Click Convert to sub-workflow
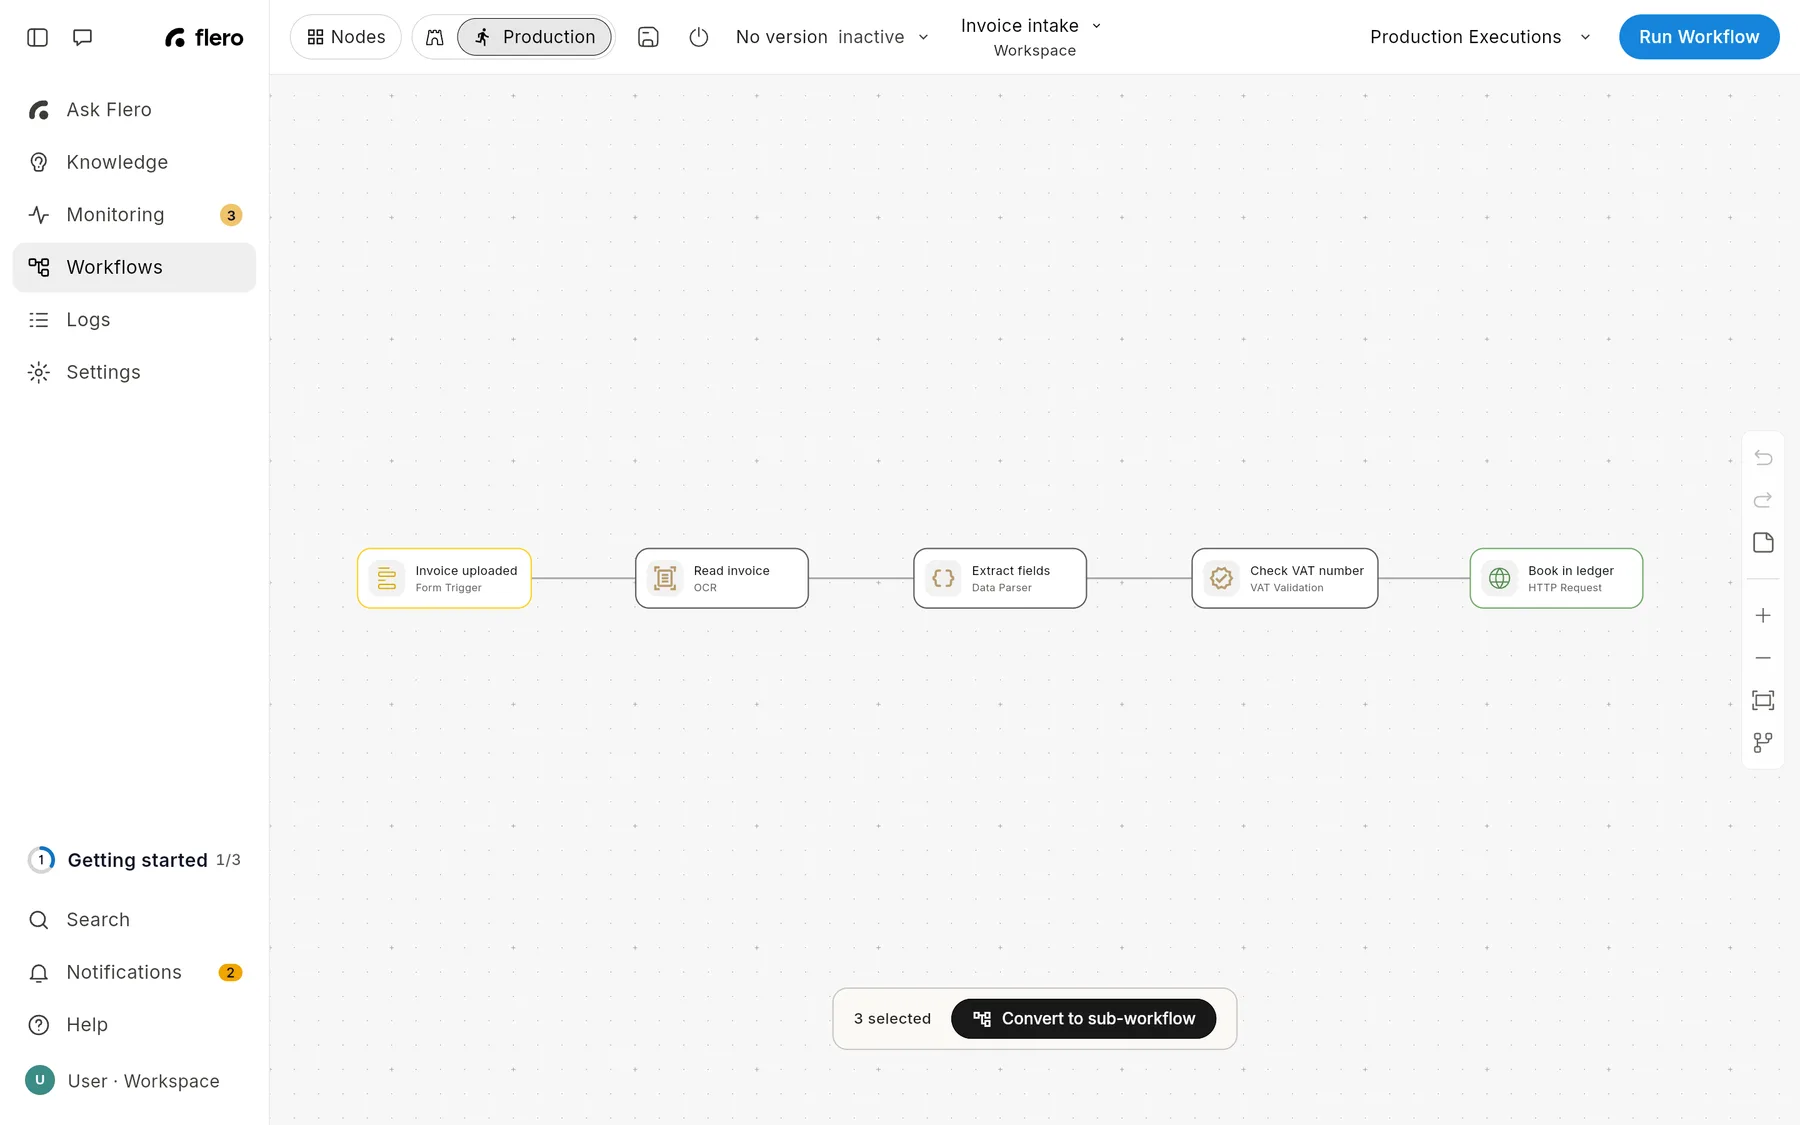 pyautogui.click(x=1084, y=1019)
